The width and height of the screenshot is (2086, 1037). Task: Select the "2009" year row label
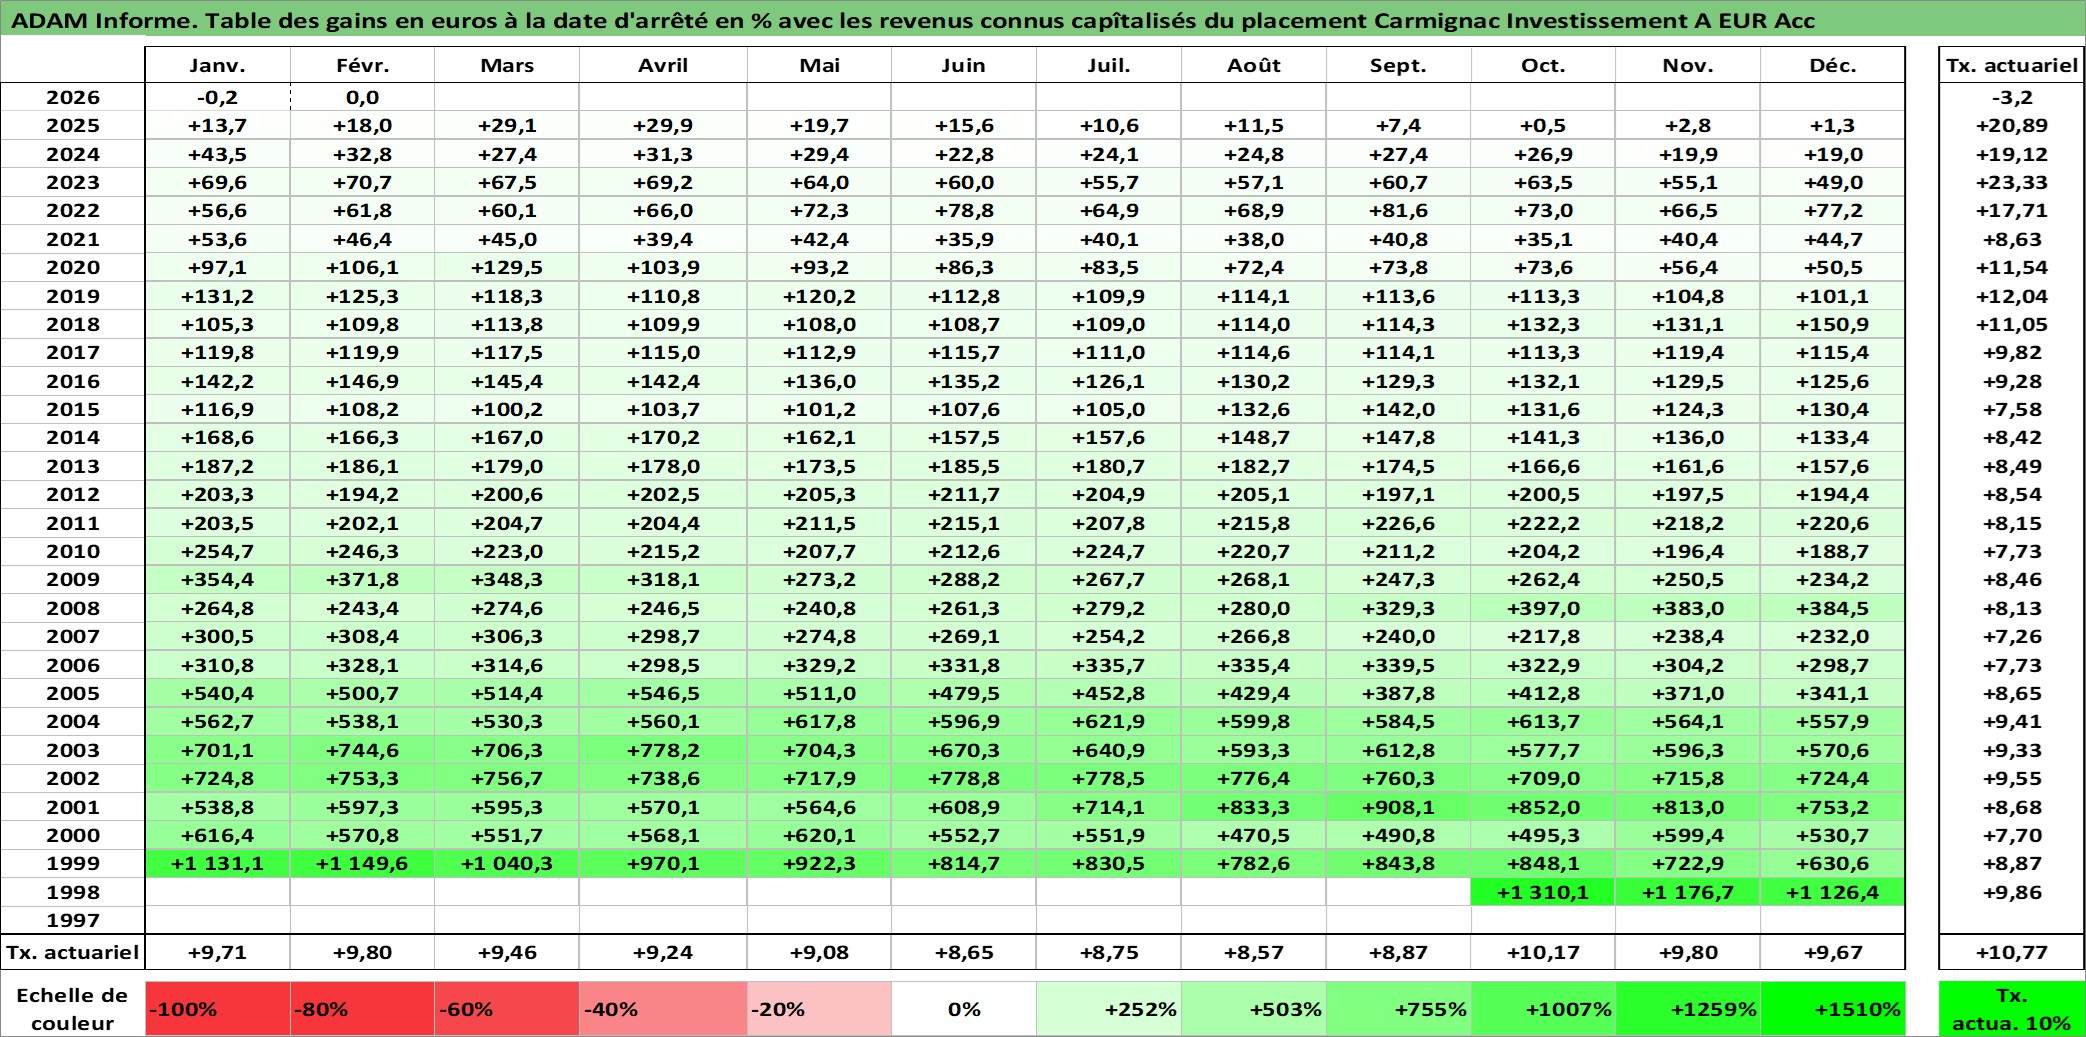click(73, 579)
